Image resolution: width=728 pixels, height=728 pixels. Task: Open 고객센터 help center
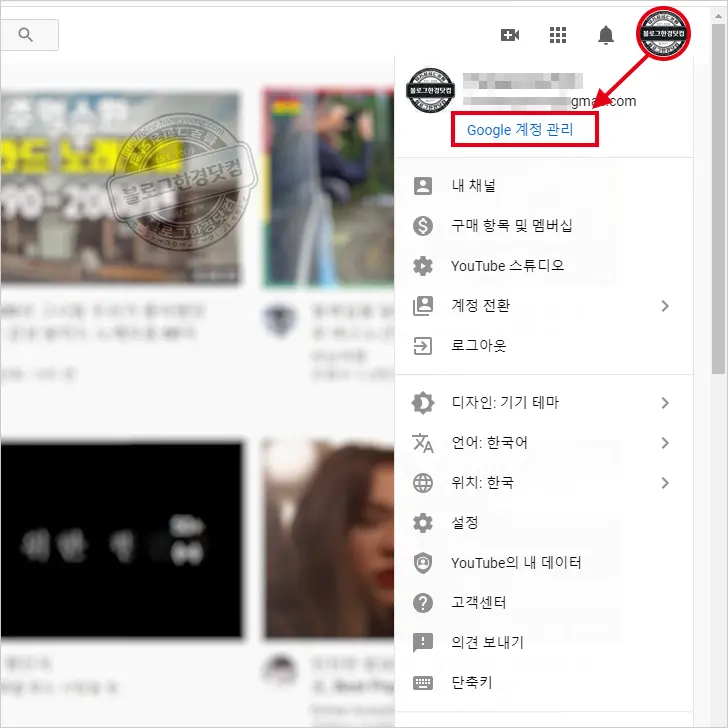543,603
